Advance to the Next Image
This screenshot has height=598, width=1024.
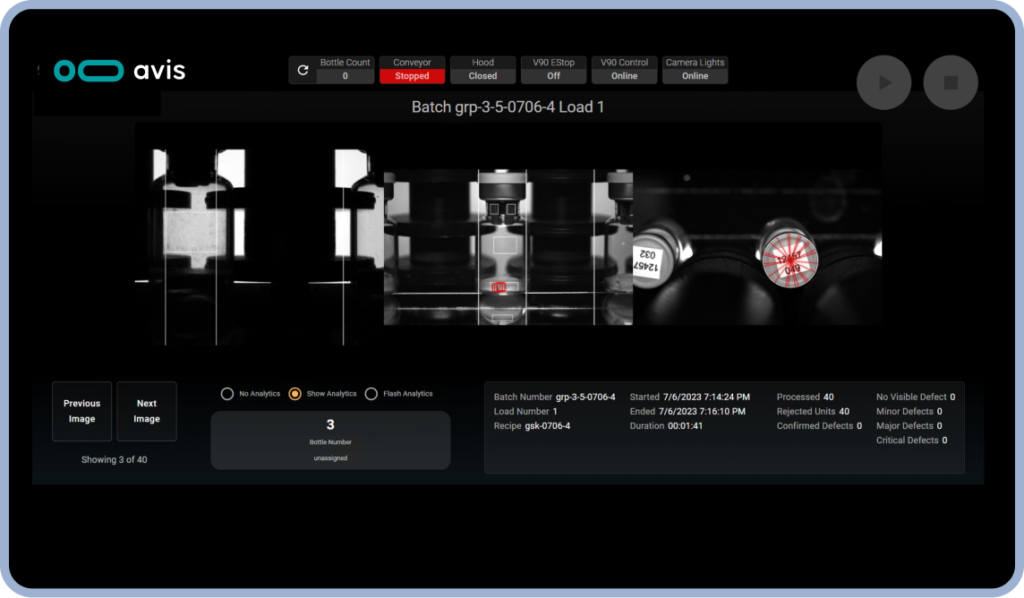click(x=147, y=411)
